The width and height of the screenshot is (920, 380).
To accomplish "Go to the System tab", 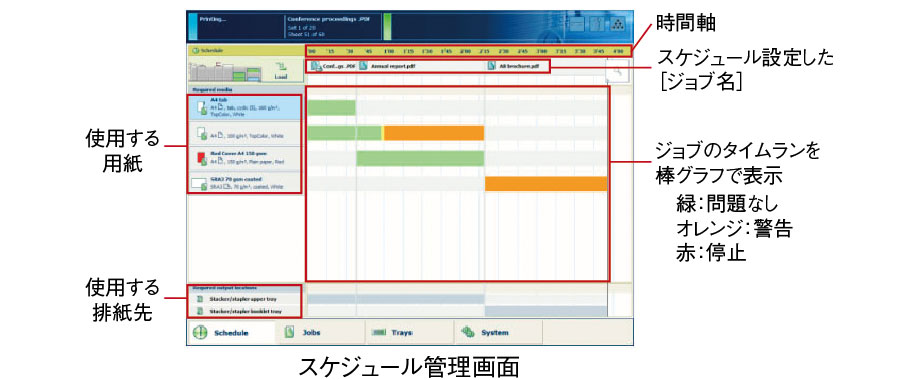I will click(x=498, y=332).
